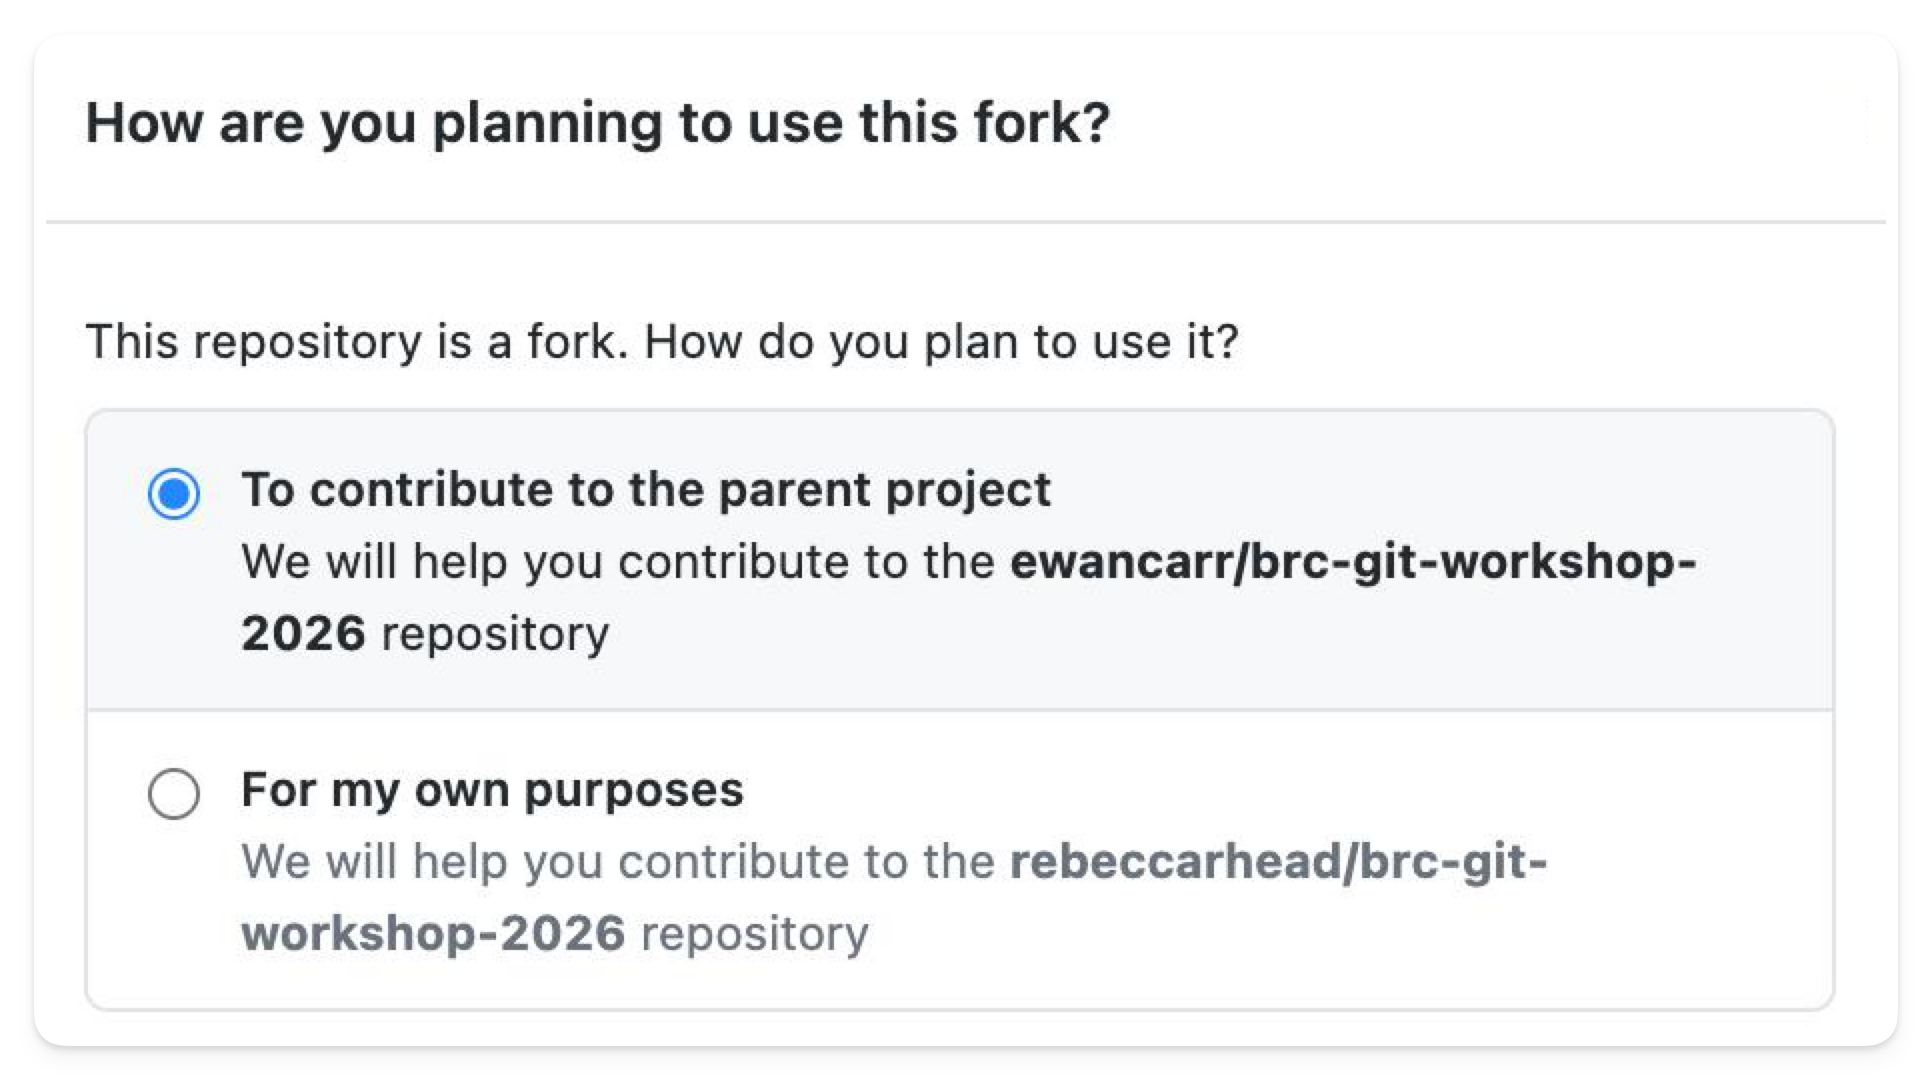Click 'We will help you' in the first option
This screenshot has width=1932, height=1080.
374,562
